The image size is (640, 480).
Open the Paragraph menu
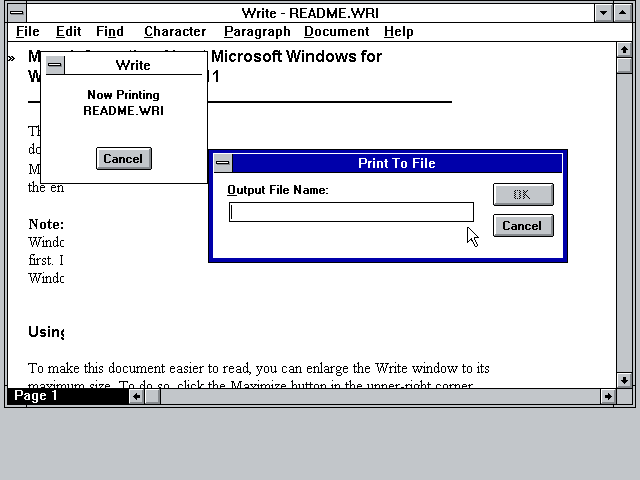(257, 31)
